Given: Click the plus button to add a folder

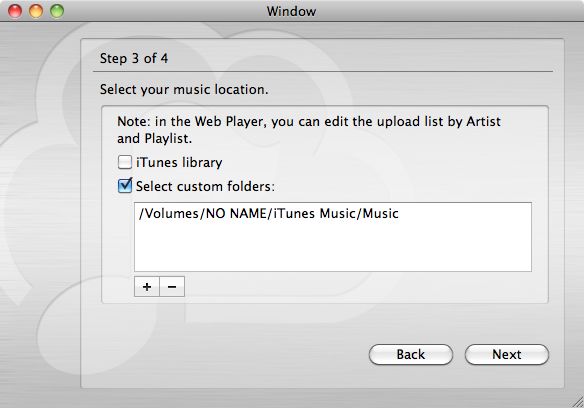Looking at the screenshot, I should tap(147, 287).
